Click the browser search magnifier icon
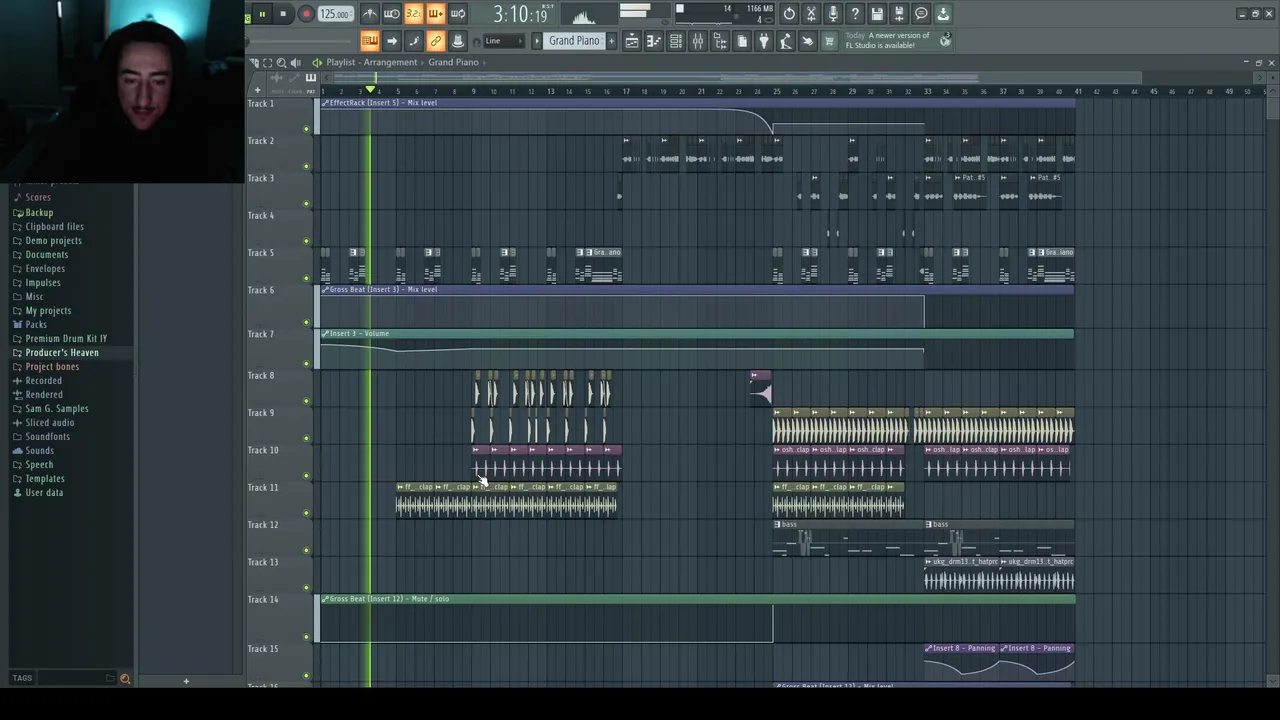1280x720 pixels. [x=125, y=678]
